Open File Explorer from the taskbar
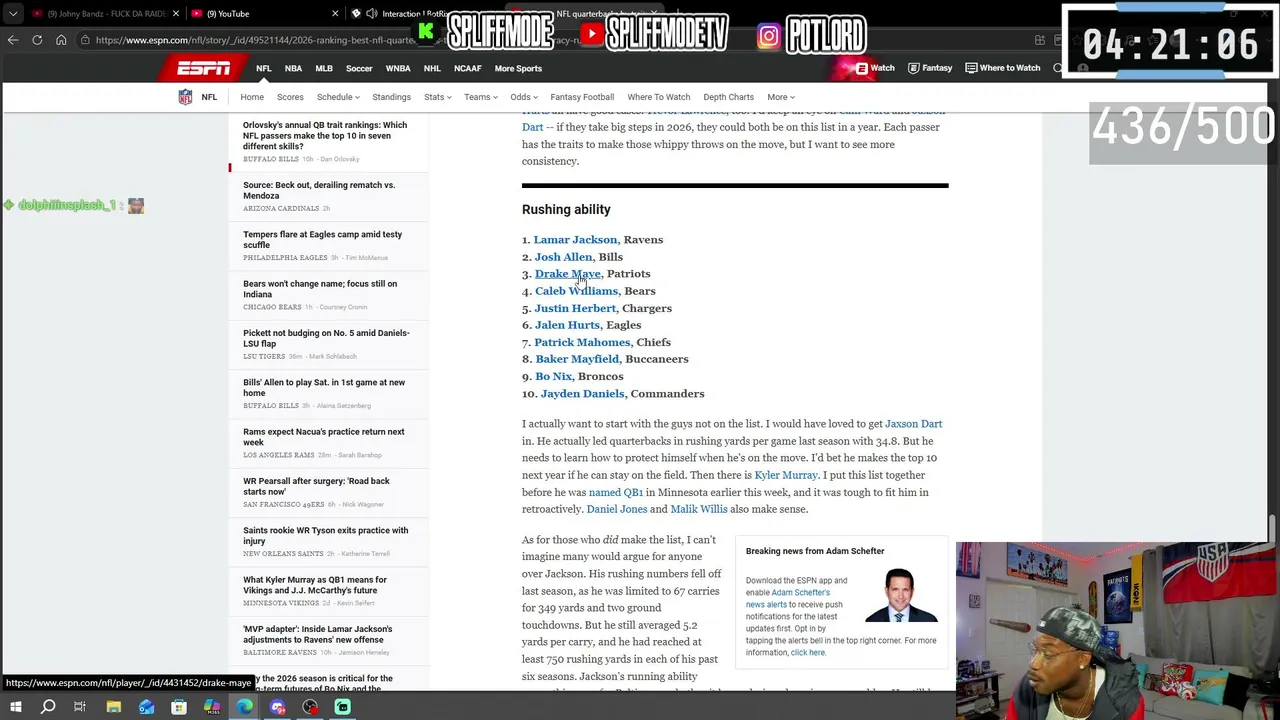 [x=113, y=707]
